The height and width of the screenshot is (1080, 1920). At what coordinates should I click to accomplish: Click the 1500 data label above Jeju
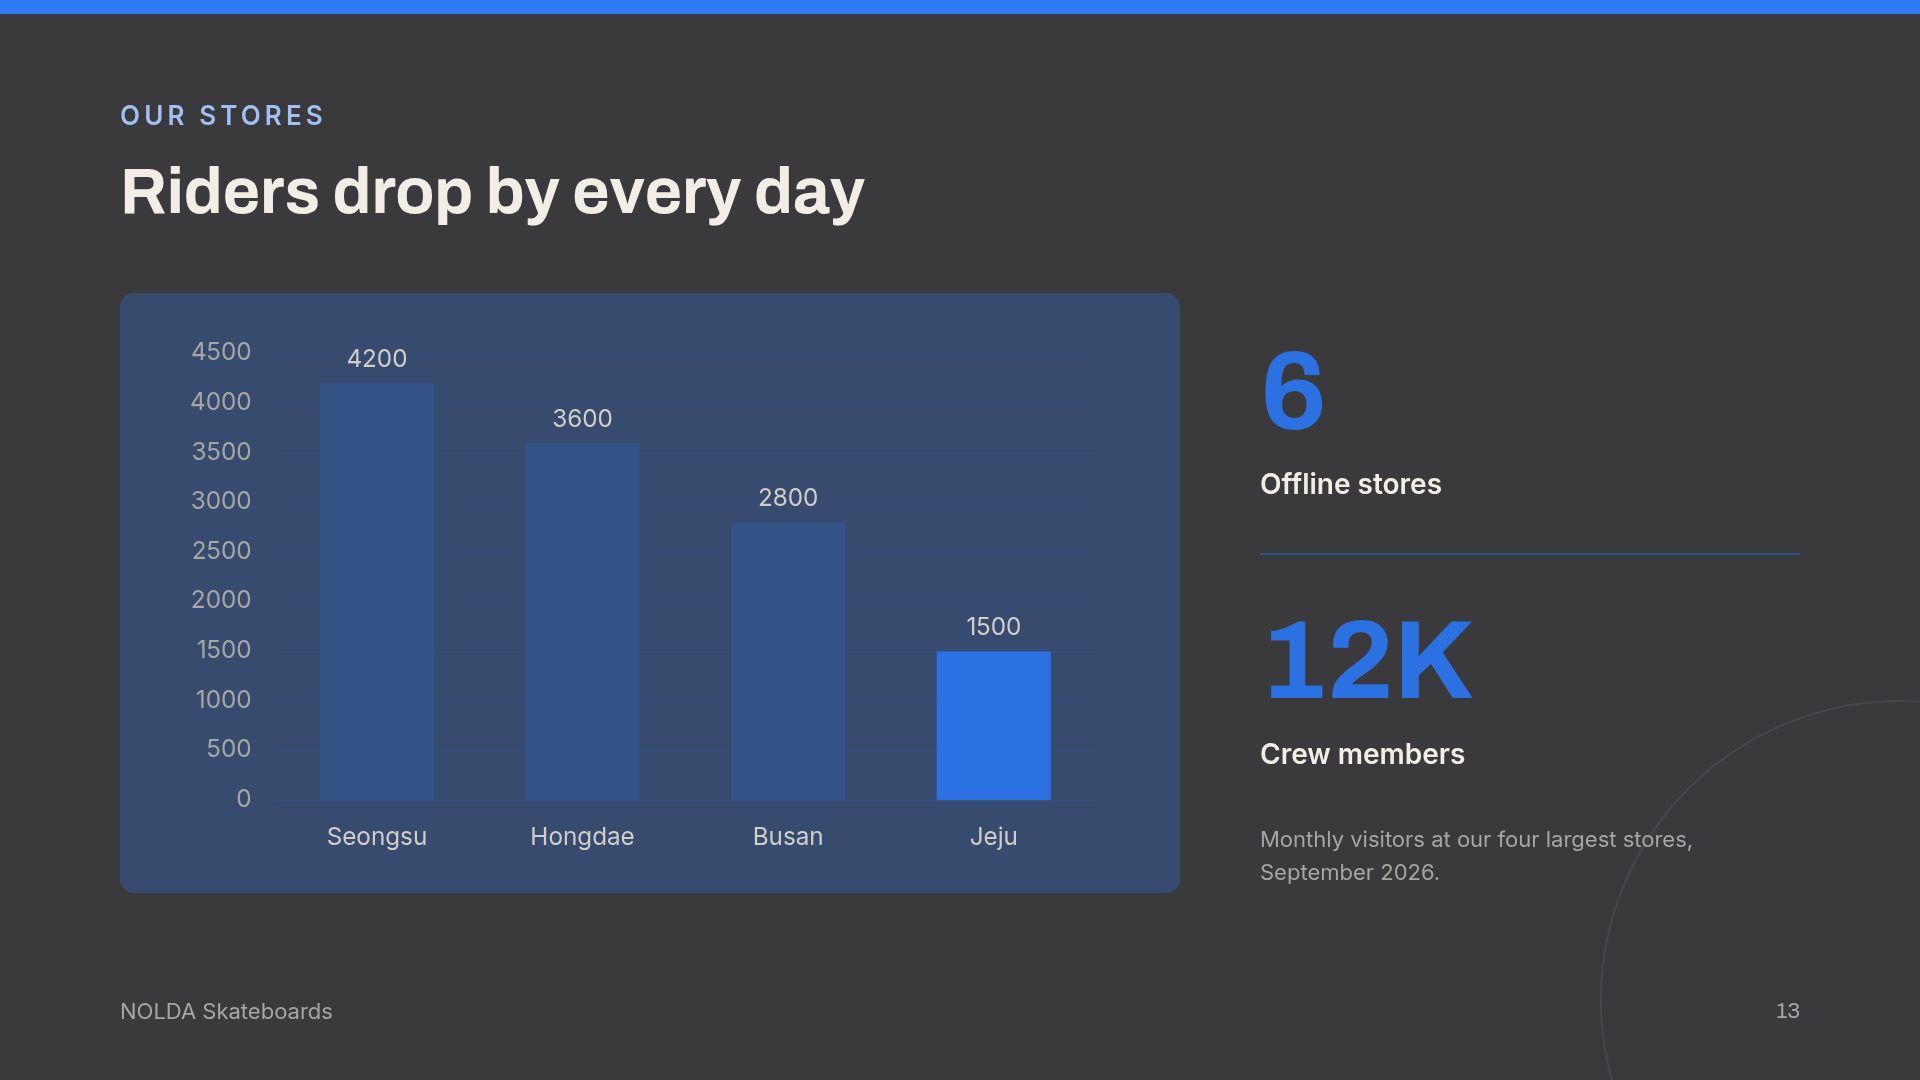[993, 626]
